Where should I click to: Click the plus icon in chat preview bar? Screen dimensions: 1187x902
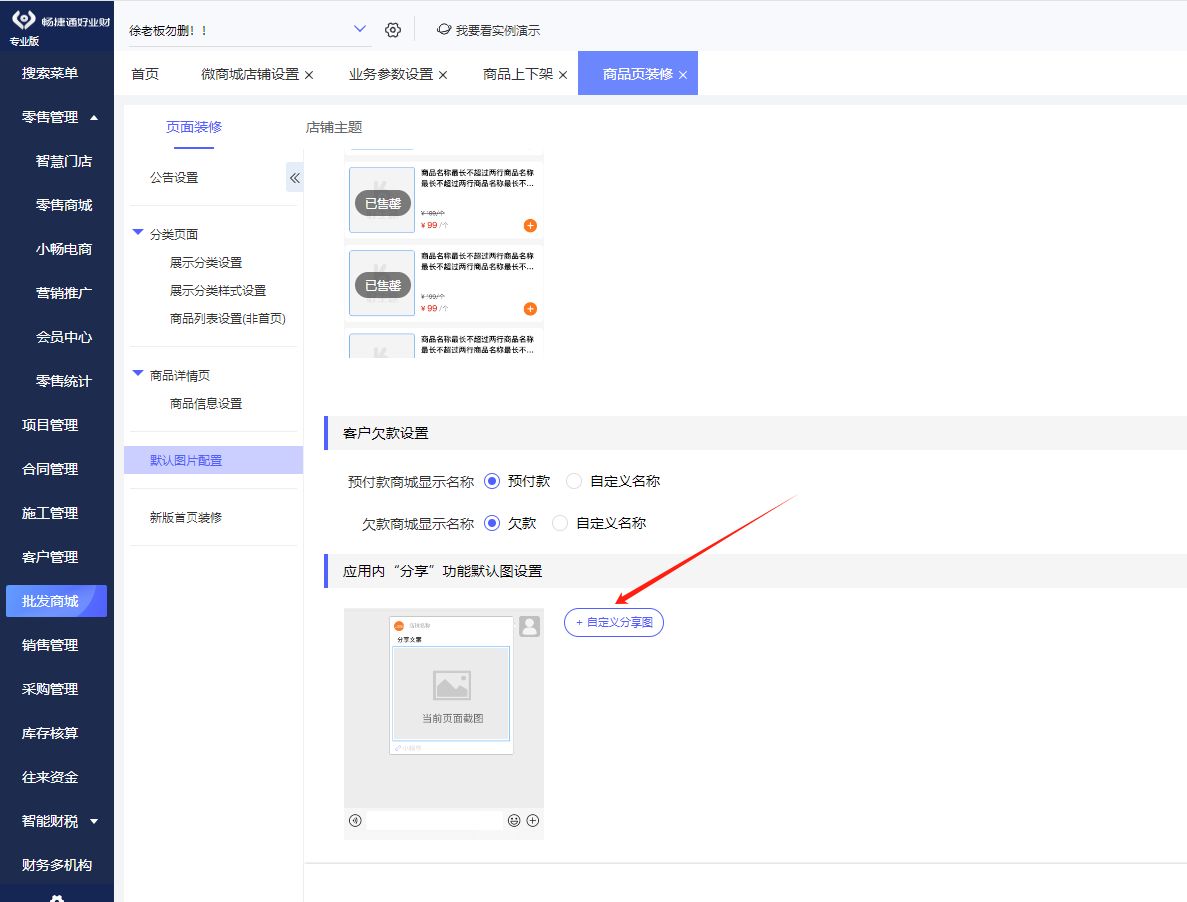[x=533, y=821]
